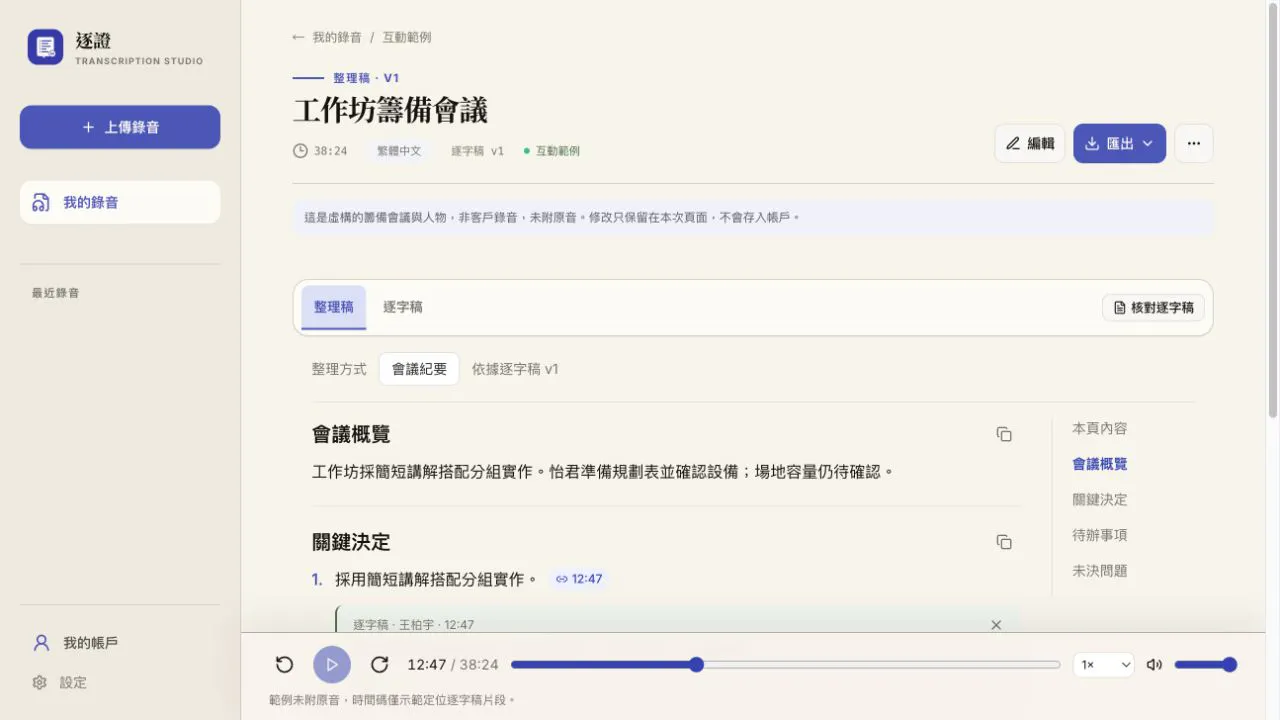Jump to 未決問題 in page contents
The width and height of the screenshot is (1280, 720).
click(x=1100, y=571)
